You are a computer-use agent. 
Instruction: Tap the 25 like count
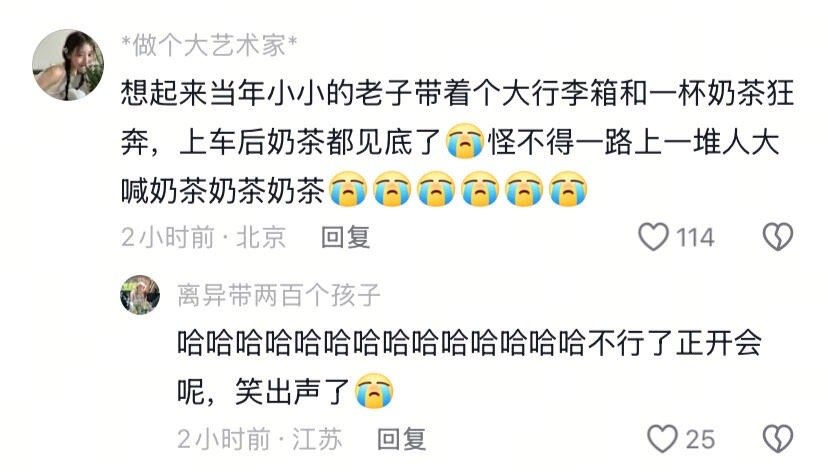click(x=700, y=439)
